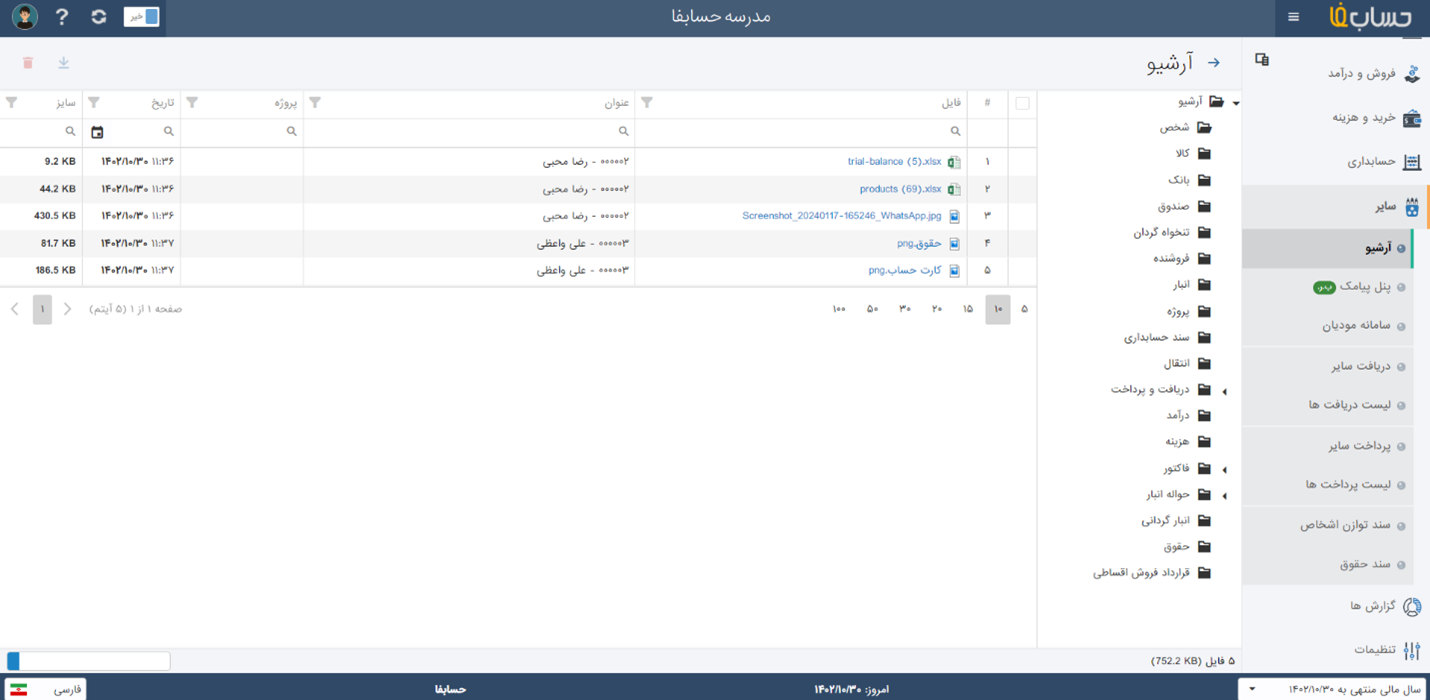
Task: Open the help question mark icon
Action: 62,17
